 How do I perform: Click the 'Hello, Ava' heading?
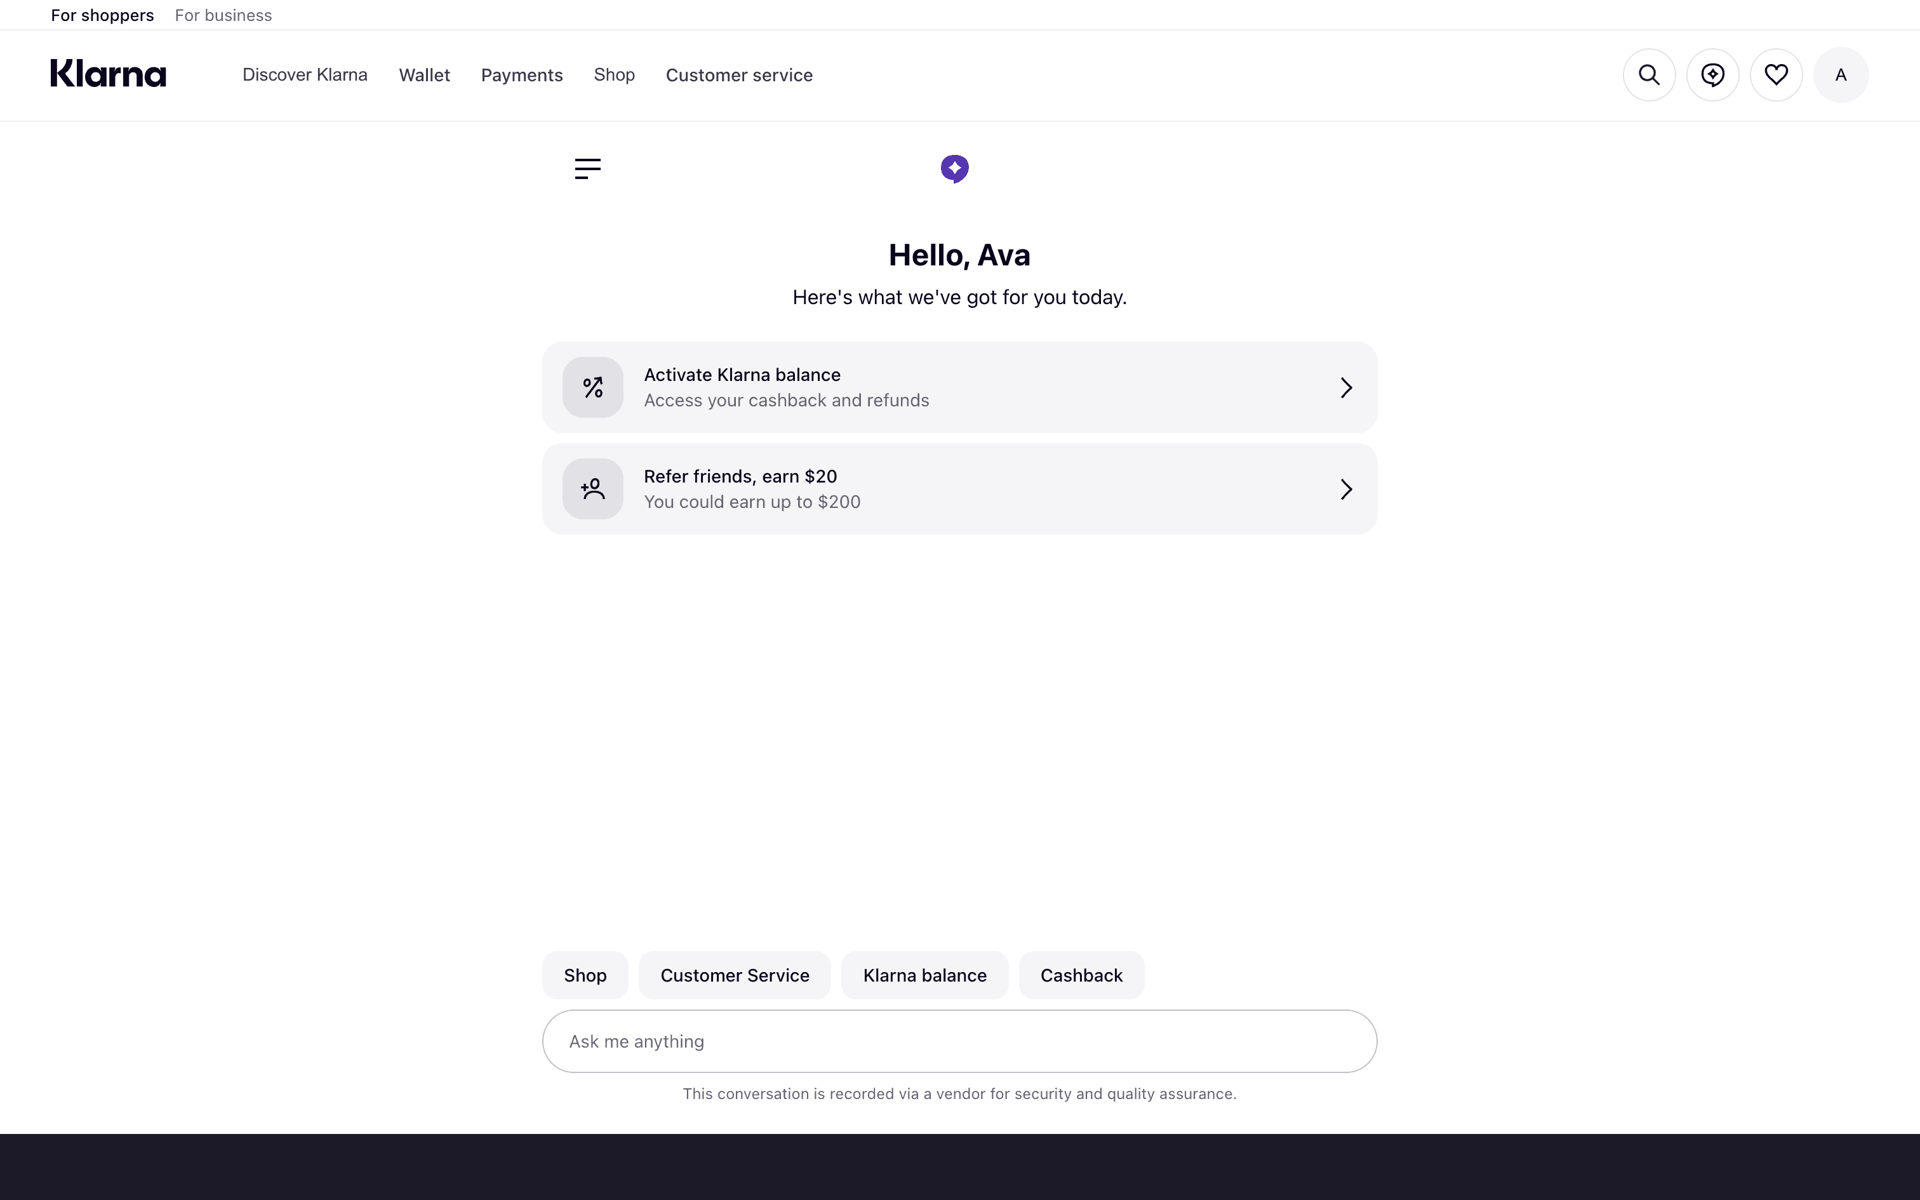tap(960, 255)
